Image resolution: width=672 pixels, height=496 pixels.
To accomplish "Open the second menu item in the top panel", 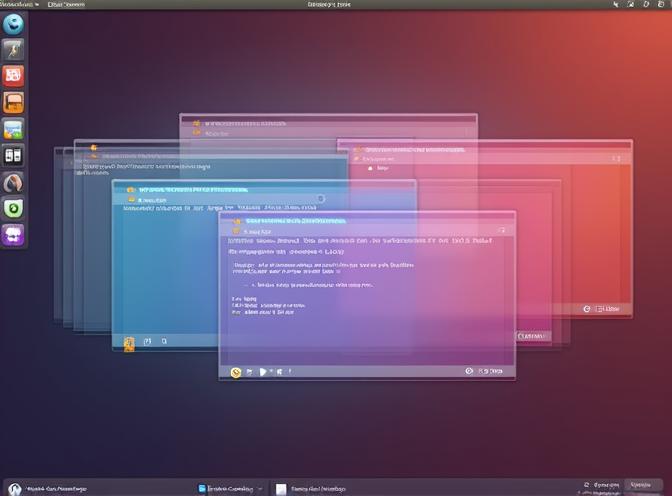I will (66, 5).
